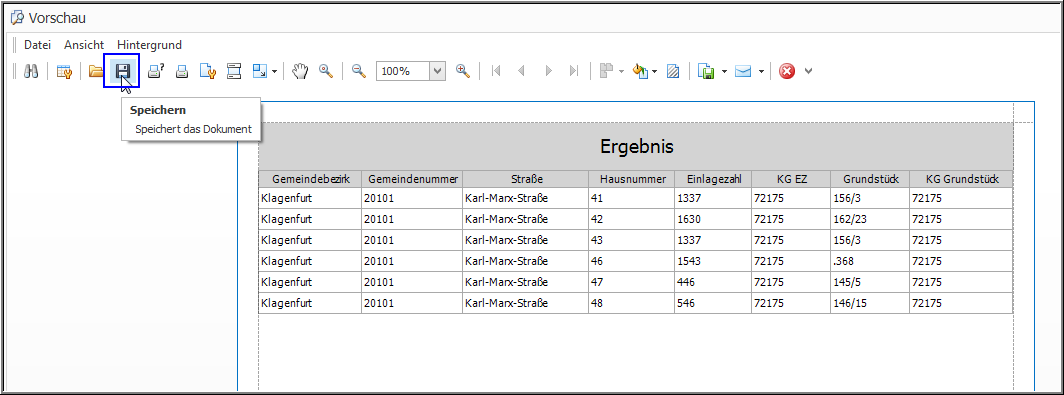Click the binoculars search icon

(31, 71)
